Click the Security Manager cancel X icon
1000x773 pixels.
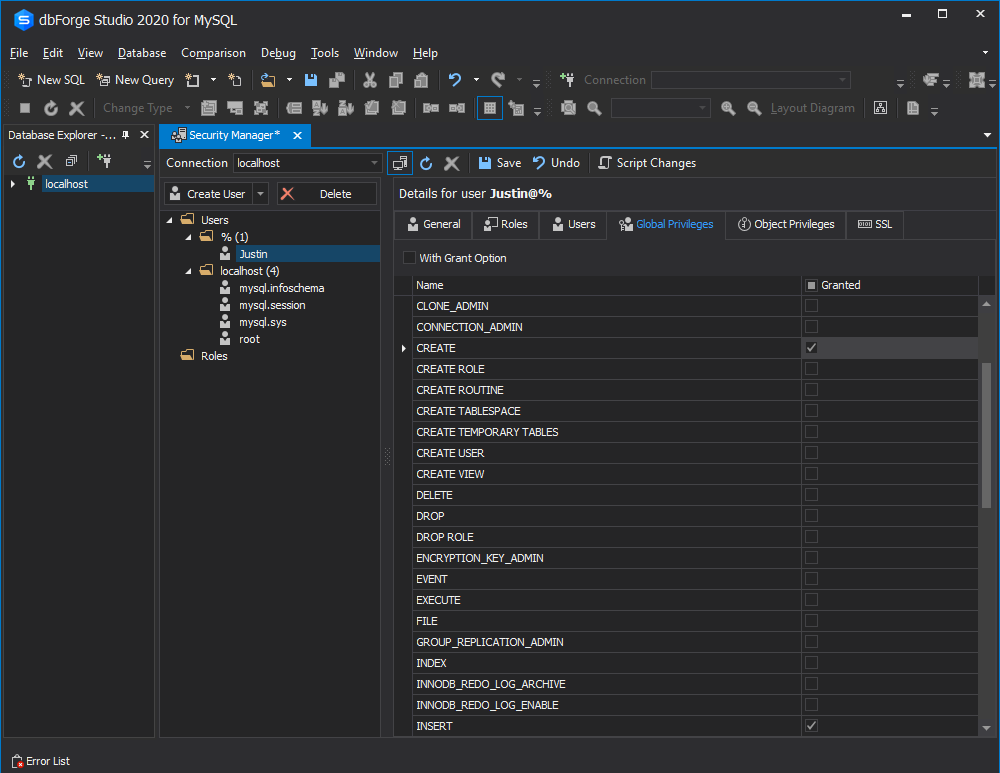(x=452, y=163)
